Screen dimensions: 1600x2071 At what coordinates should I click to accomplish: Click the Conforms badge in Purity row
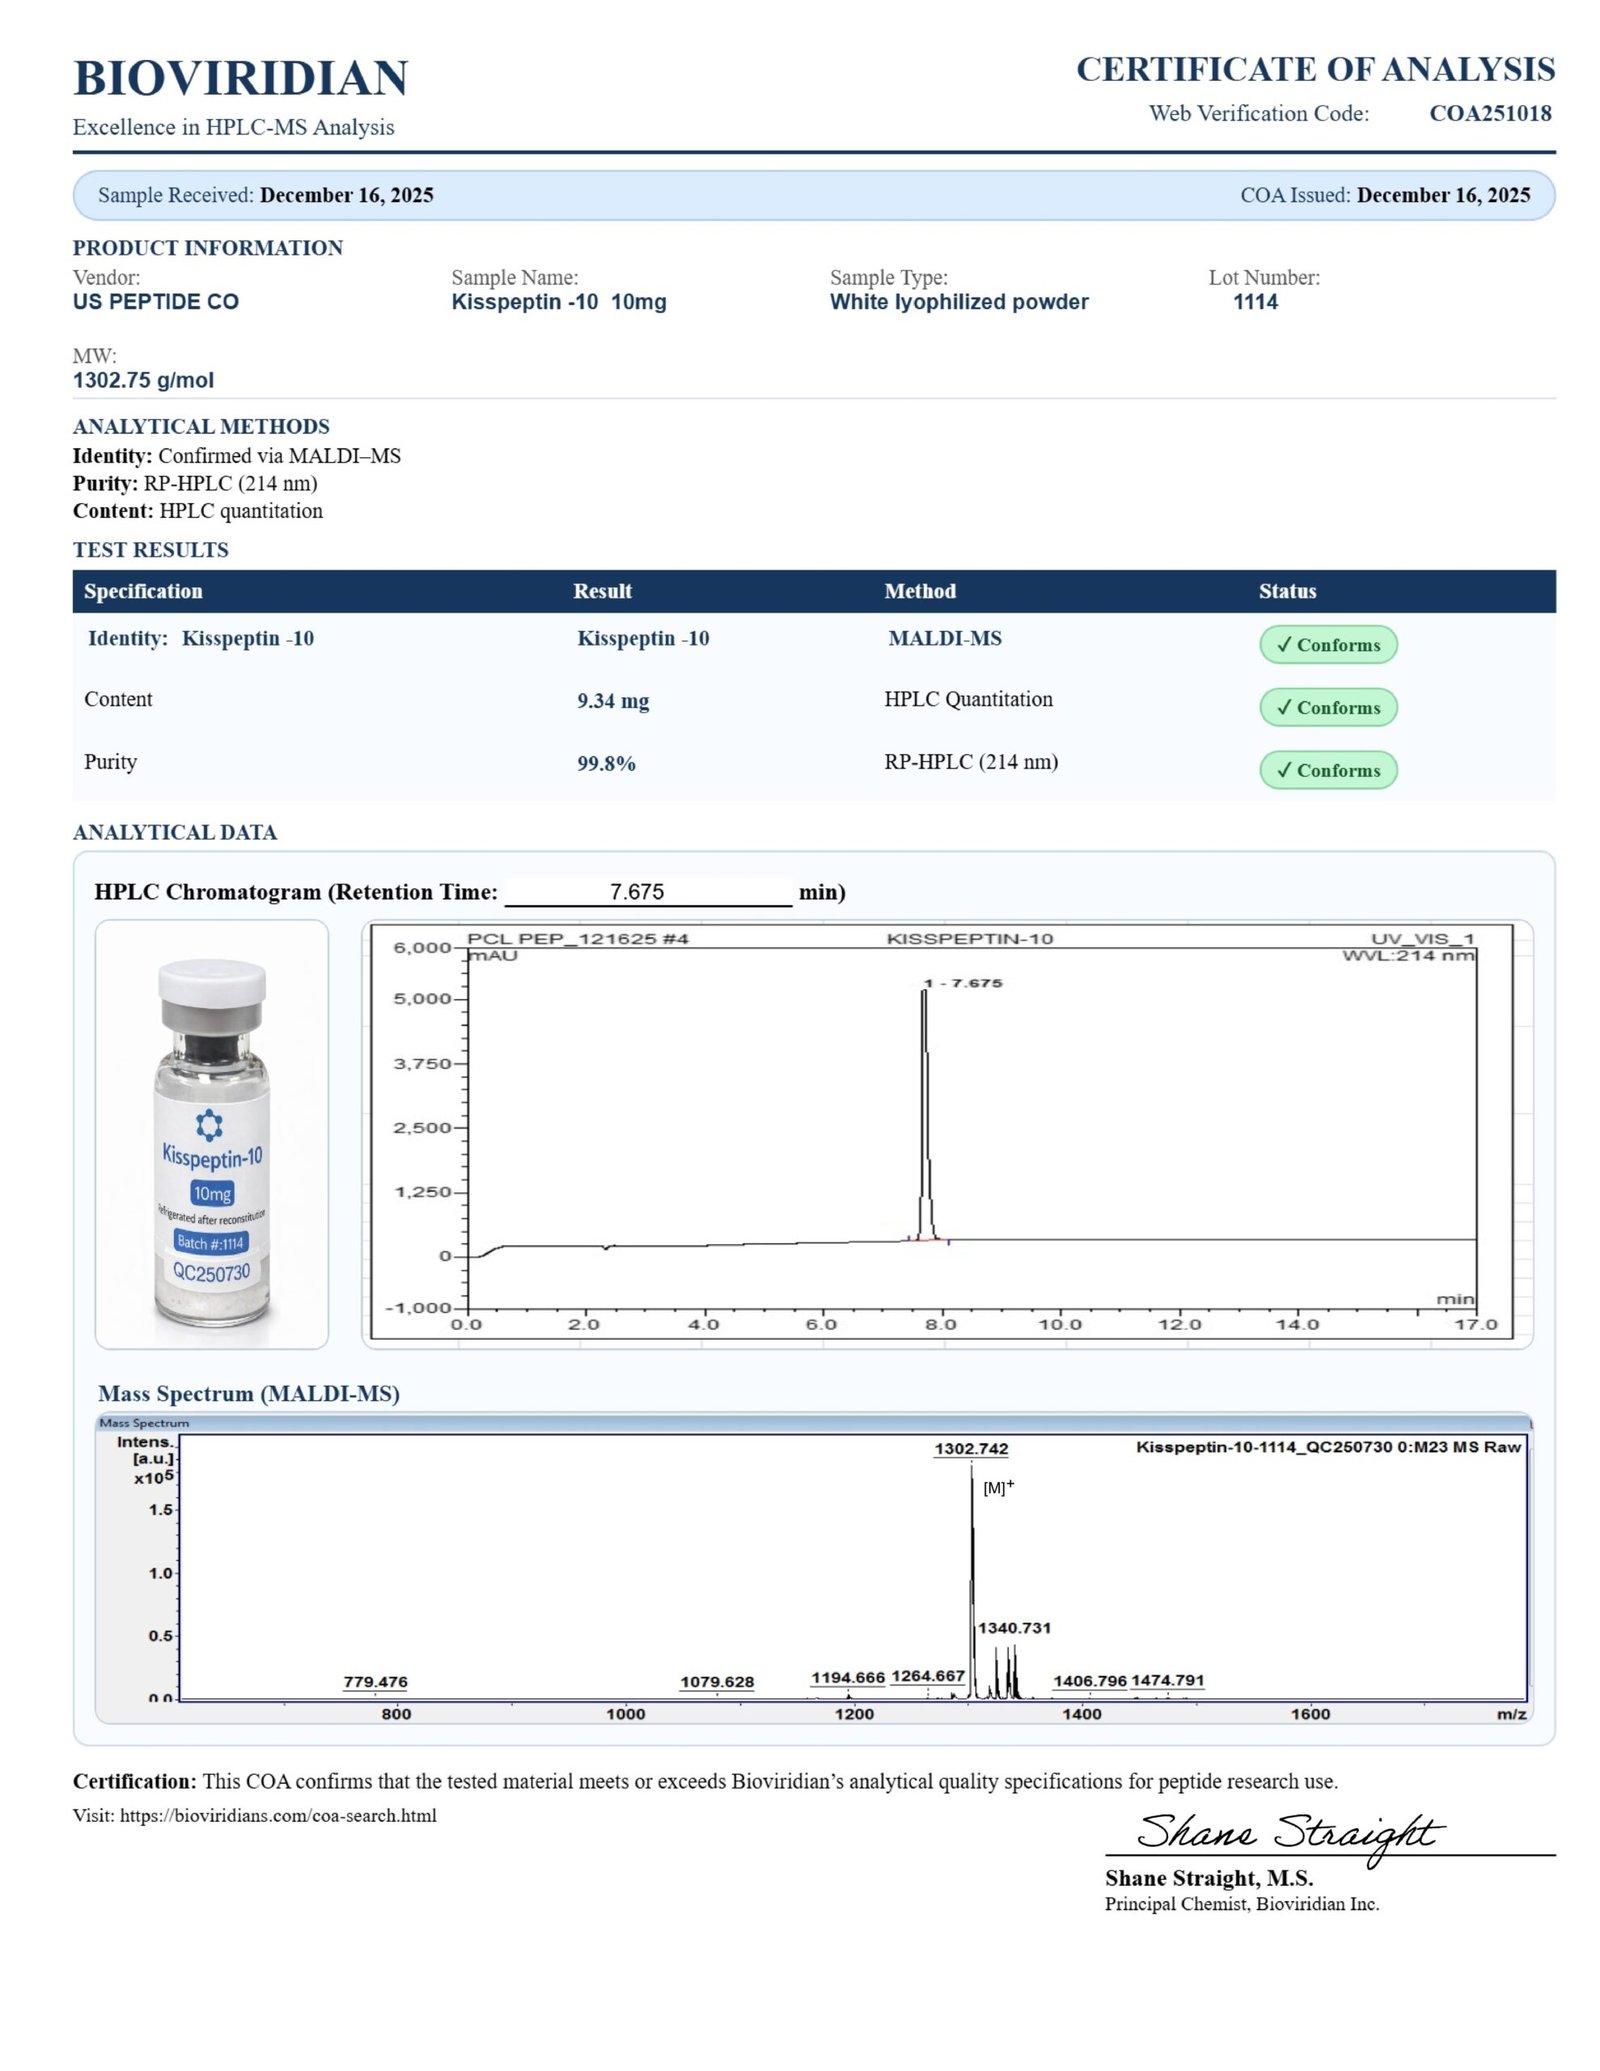[1327, 770]
